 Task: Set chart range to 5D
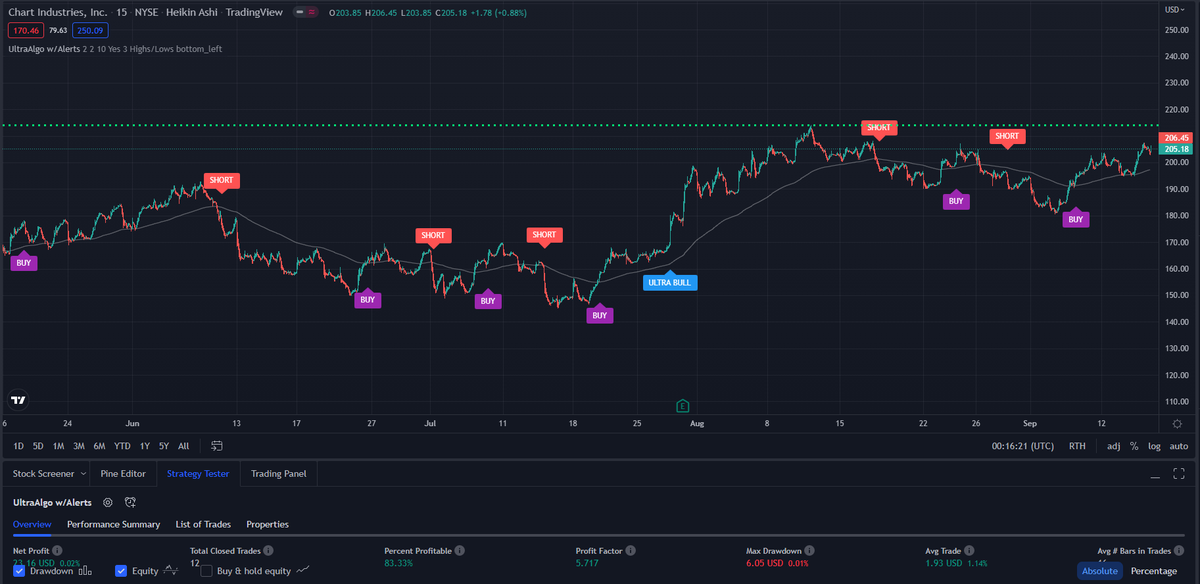pyautogui.click(x=38, y=446)
